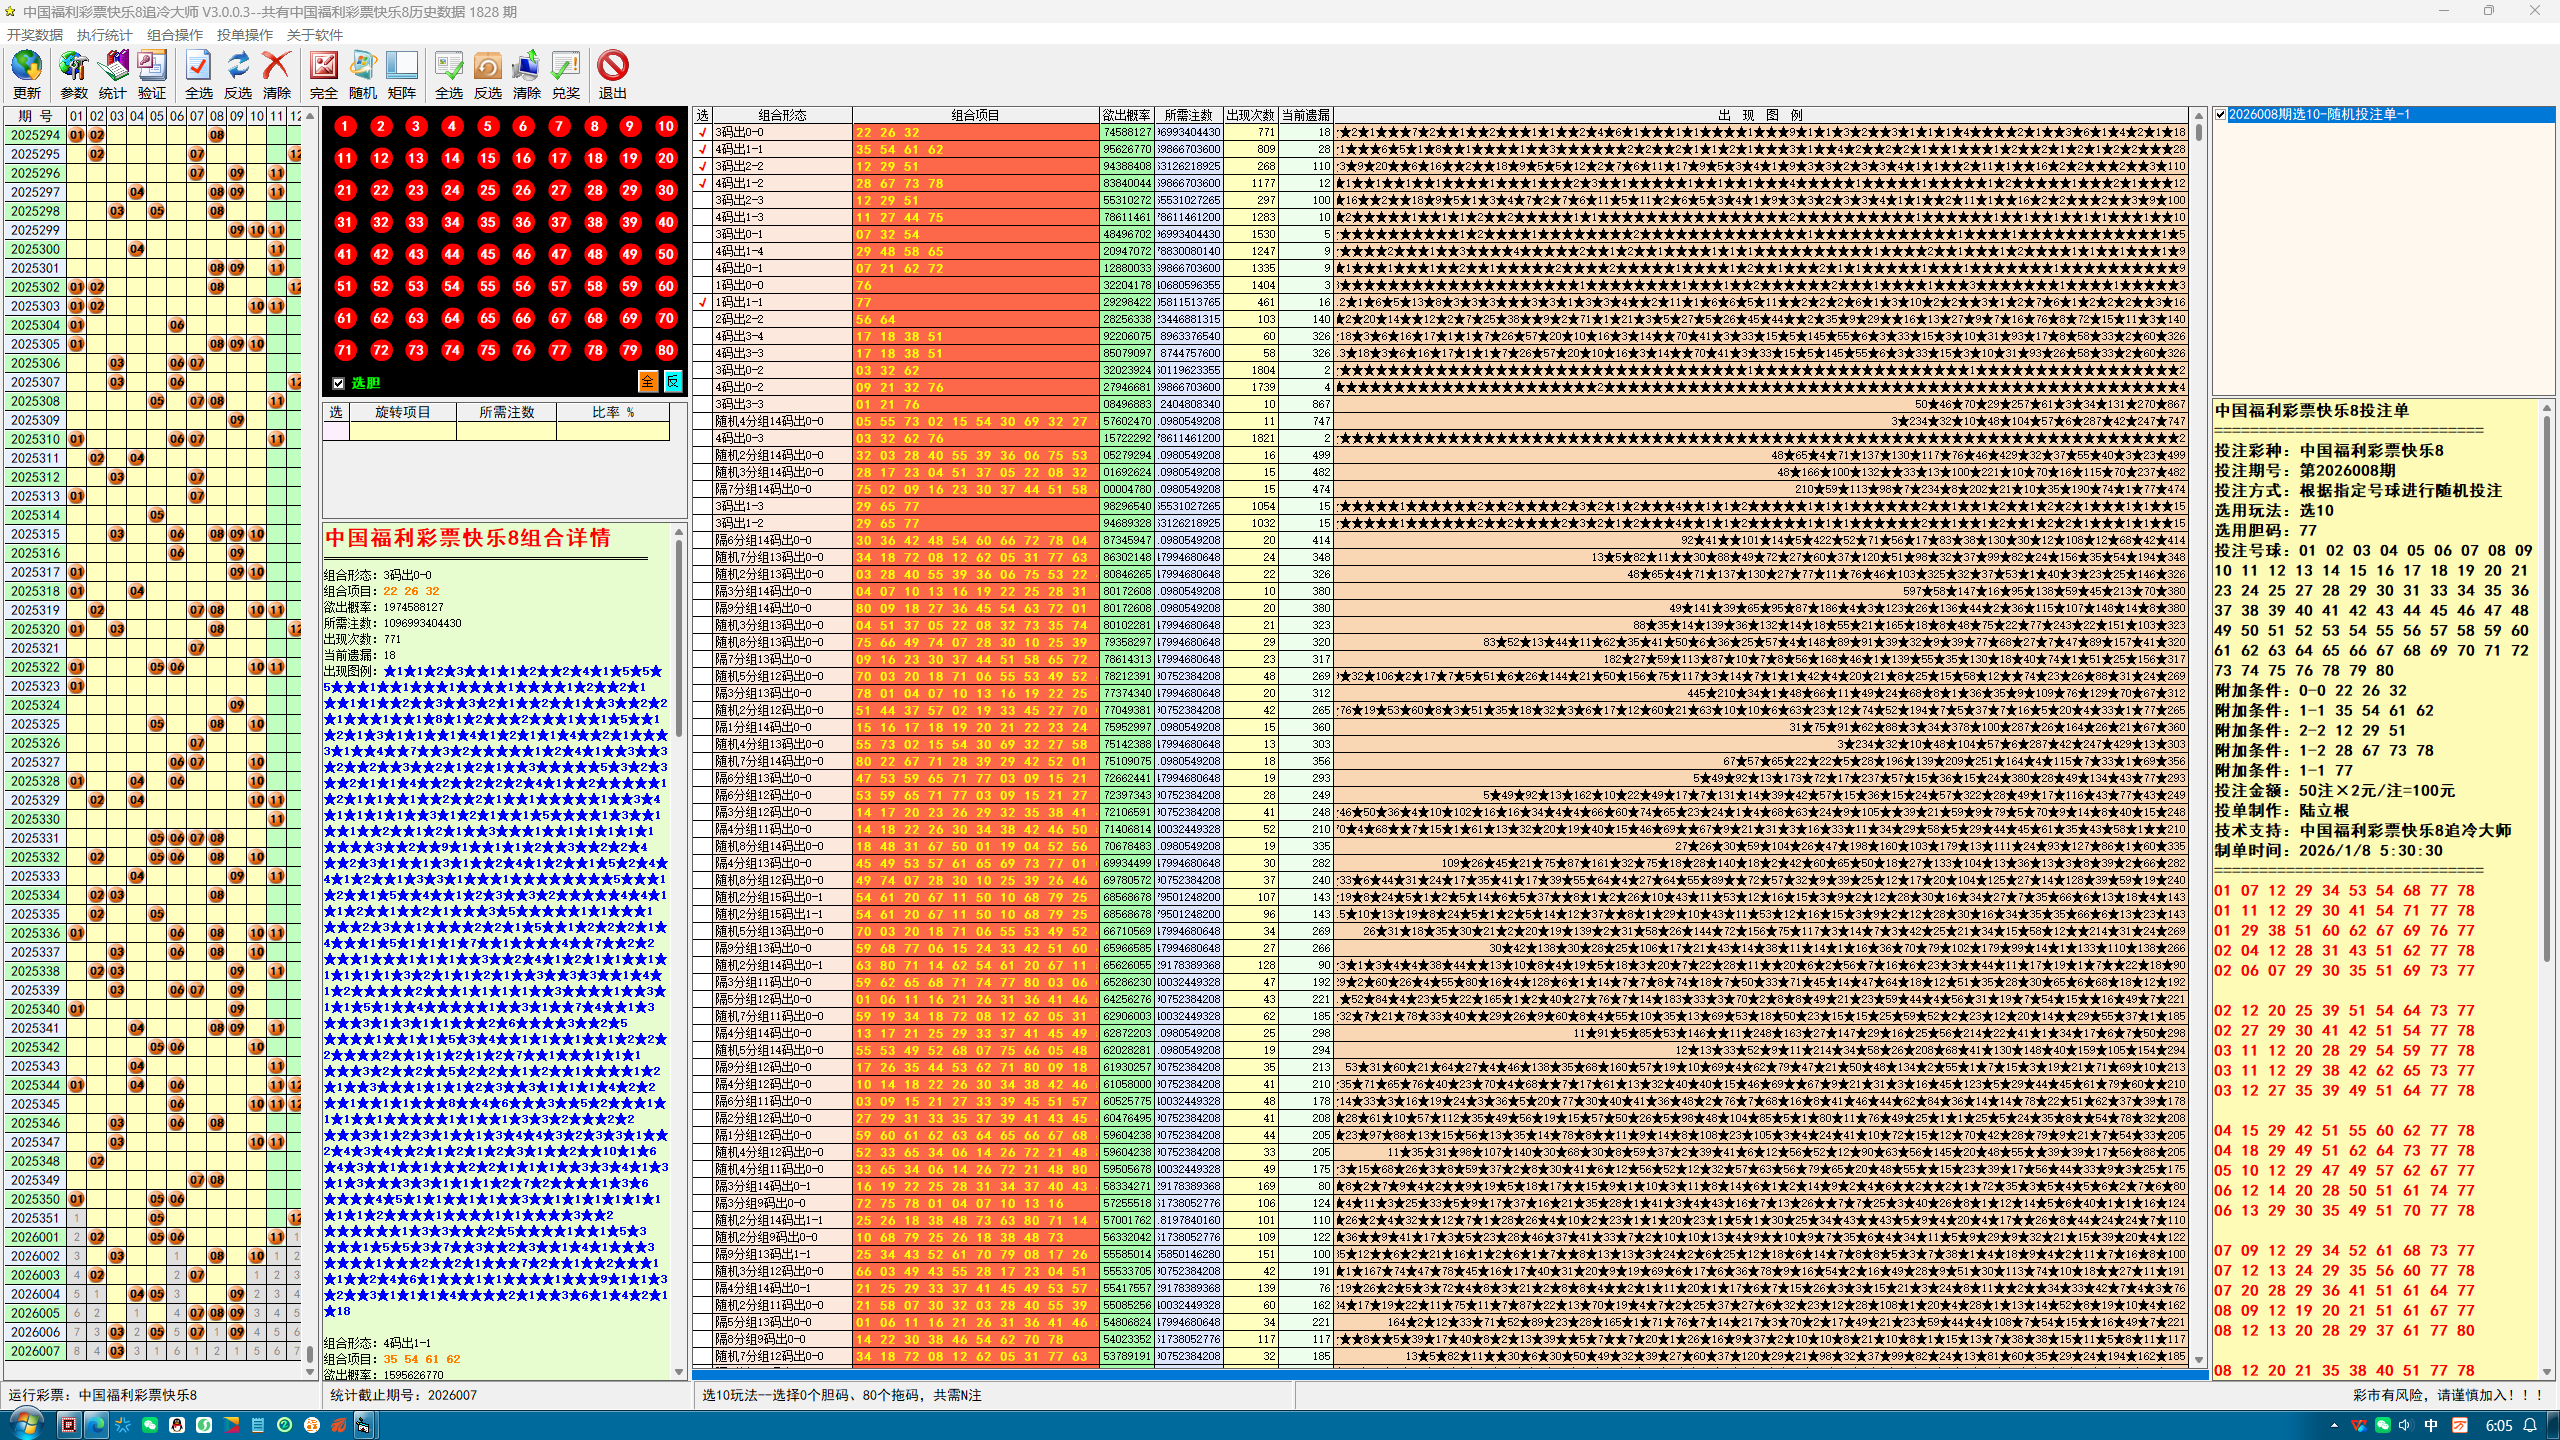Open the 参数 parameters tool icon
2560x1440 pixels.
(74, 66)
